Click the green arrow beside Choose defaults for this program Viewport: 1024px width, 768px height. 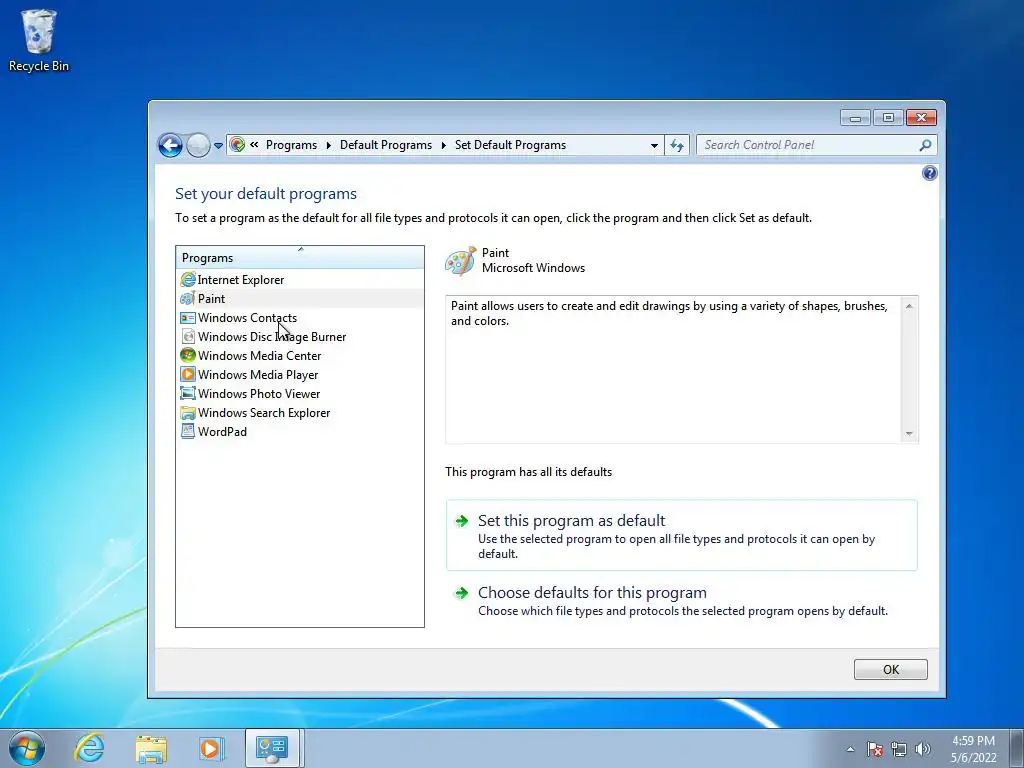pos(462,593)
